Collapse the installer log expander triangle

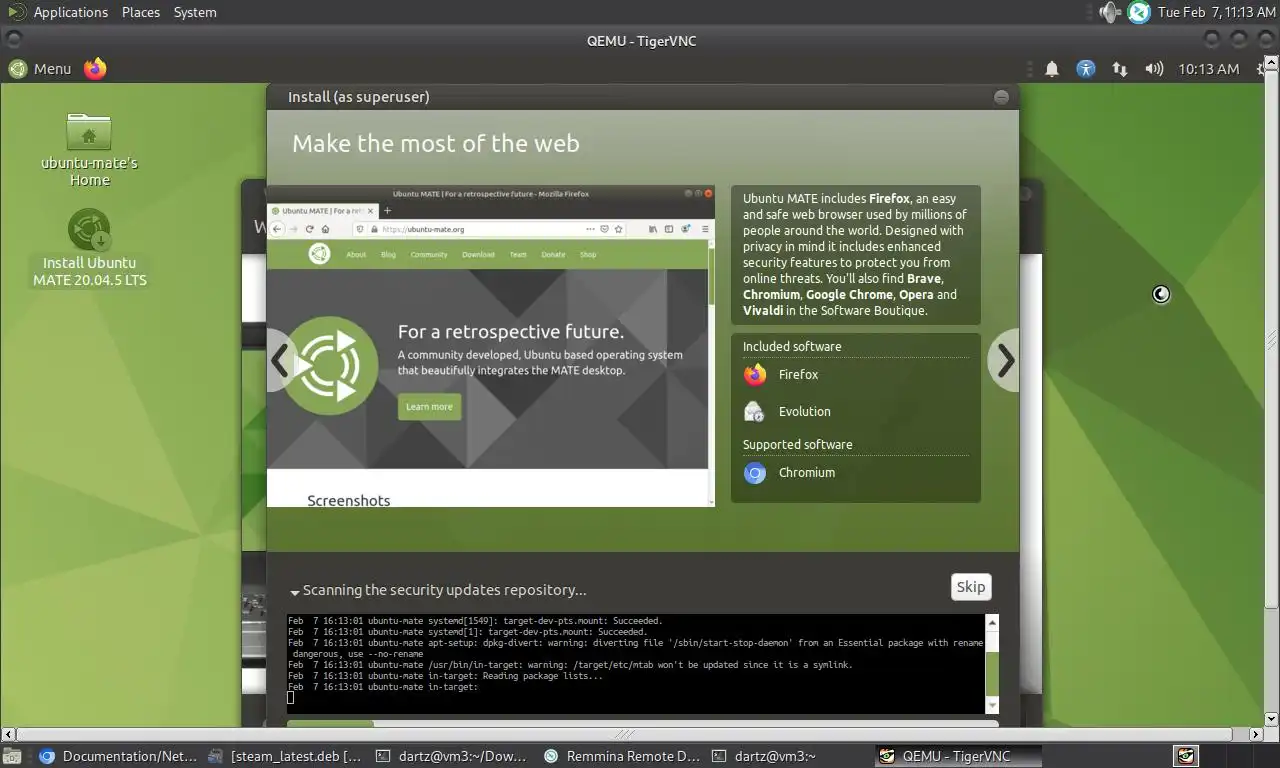tap(295, 592)
